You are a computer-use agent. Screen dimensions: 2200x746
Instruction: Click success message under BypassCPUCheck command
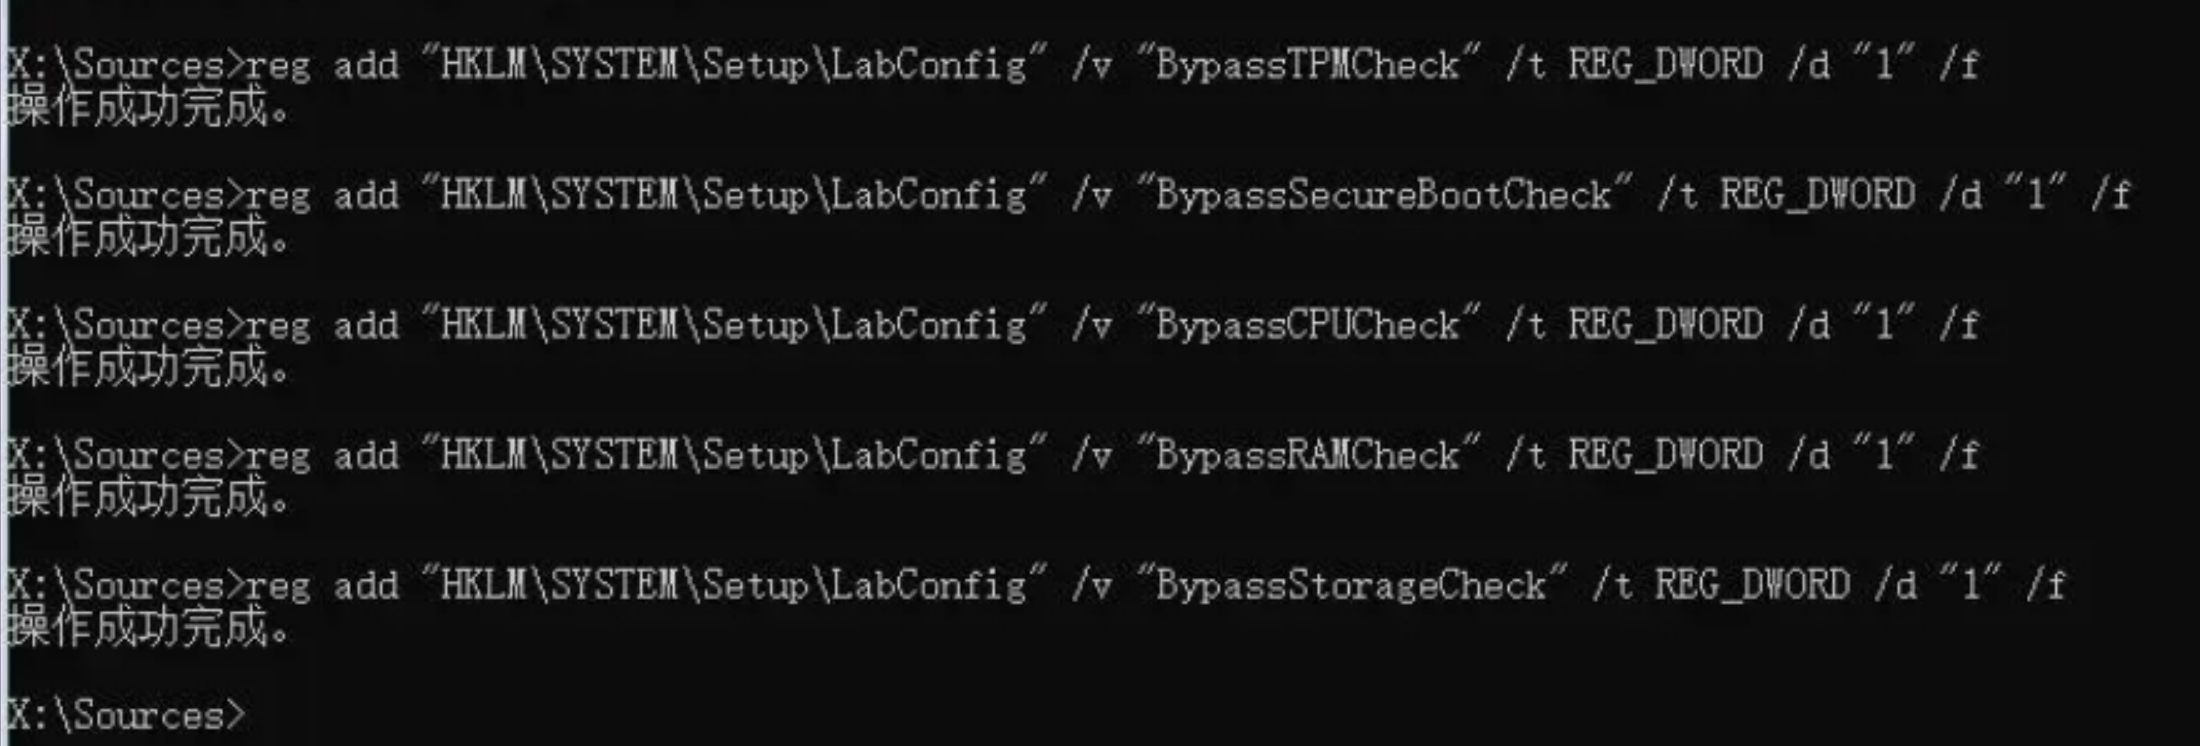[148, 367]
